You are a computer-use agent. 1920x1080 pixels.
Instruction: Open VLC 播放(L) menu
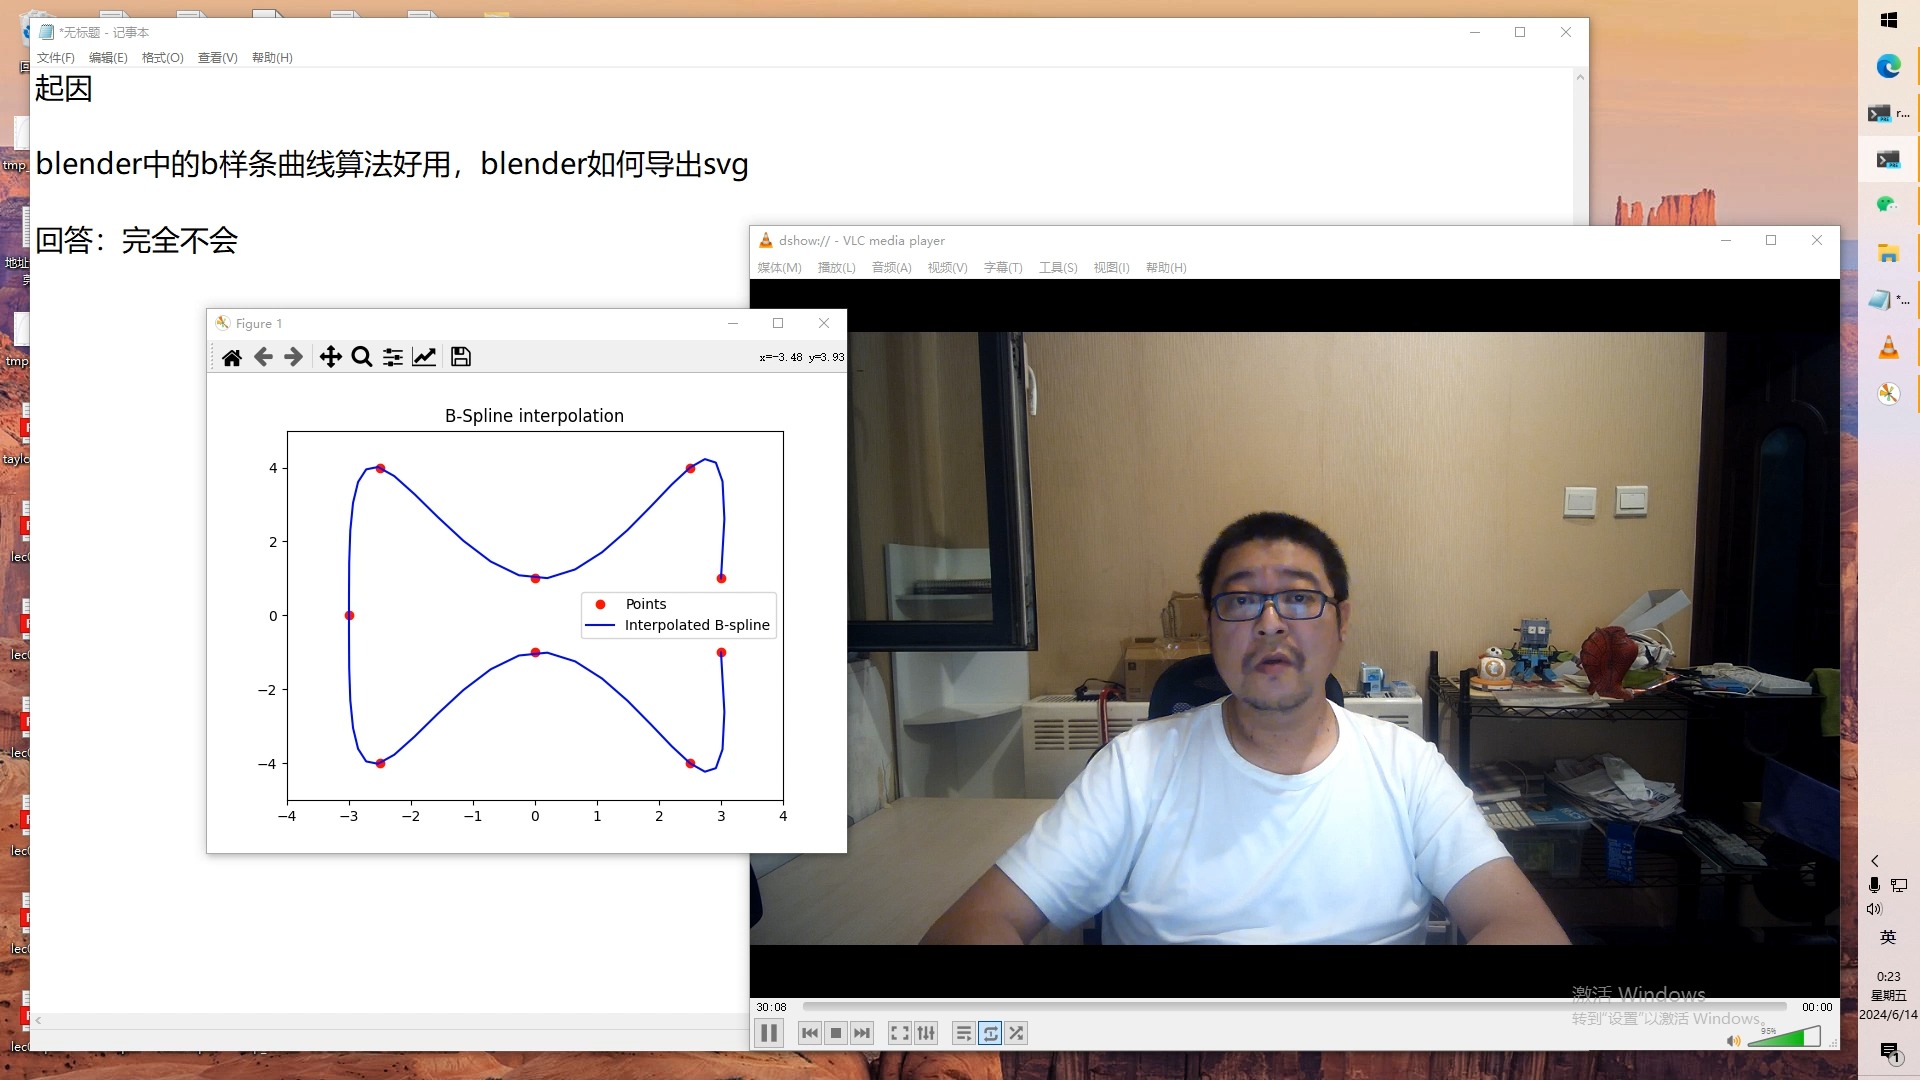837,268
